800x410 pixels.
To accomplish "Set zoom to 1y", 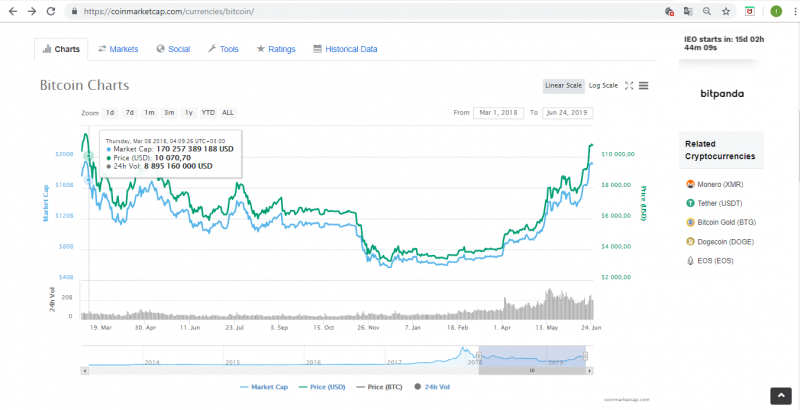I will coord(188,113).
